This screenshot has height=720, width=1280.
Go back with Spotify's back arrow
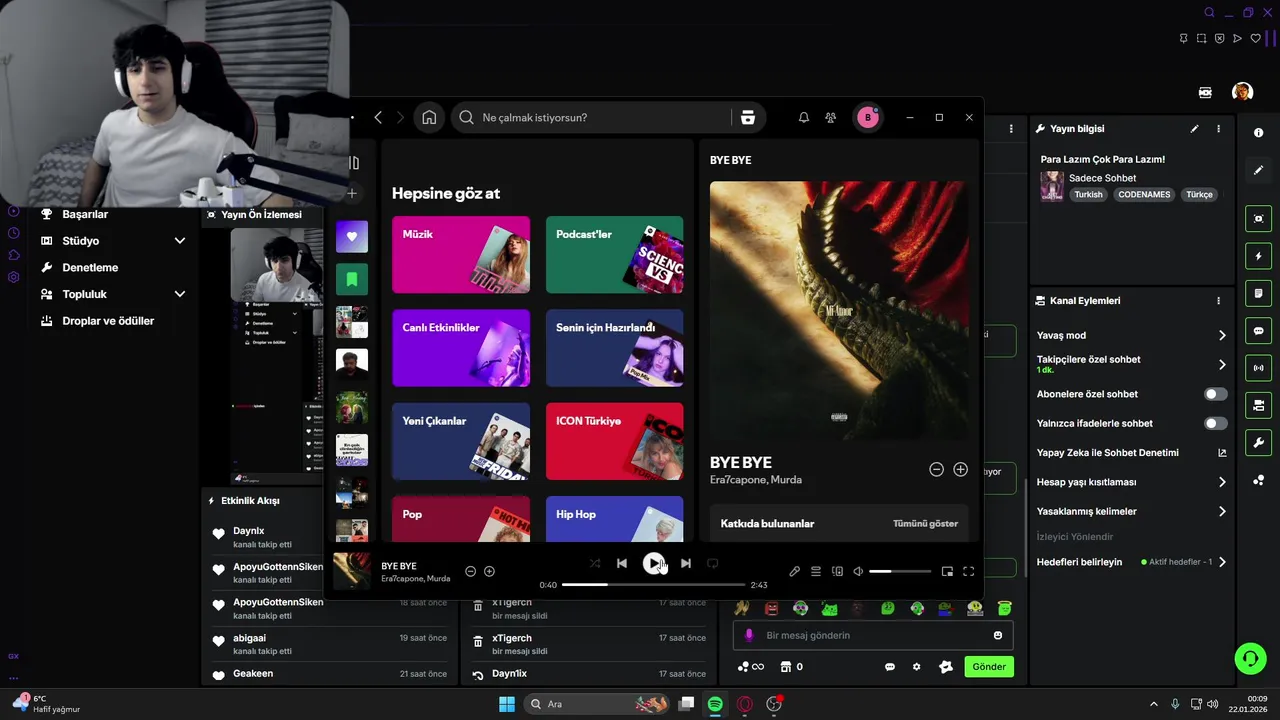pyautogui.click(x=378, y=118)
